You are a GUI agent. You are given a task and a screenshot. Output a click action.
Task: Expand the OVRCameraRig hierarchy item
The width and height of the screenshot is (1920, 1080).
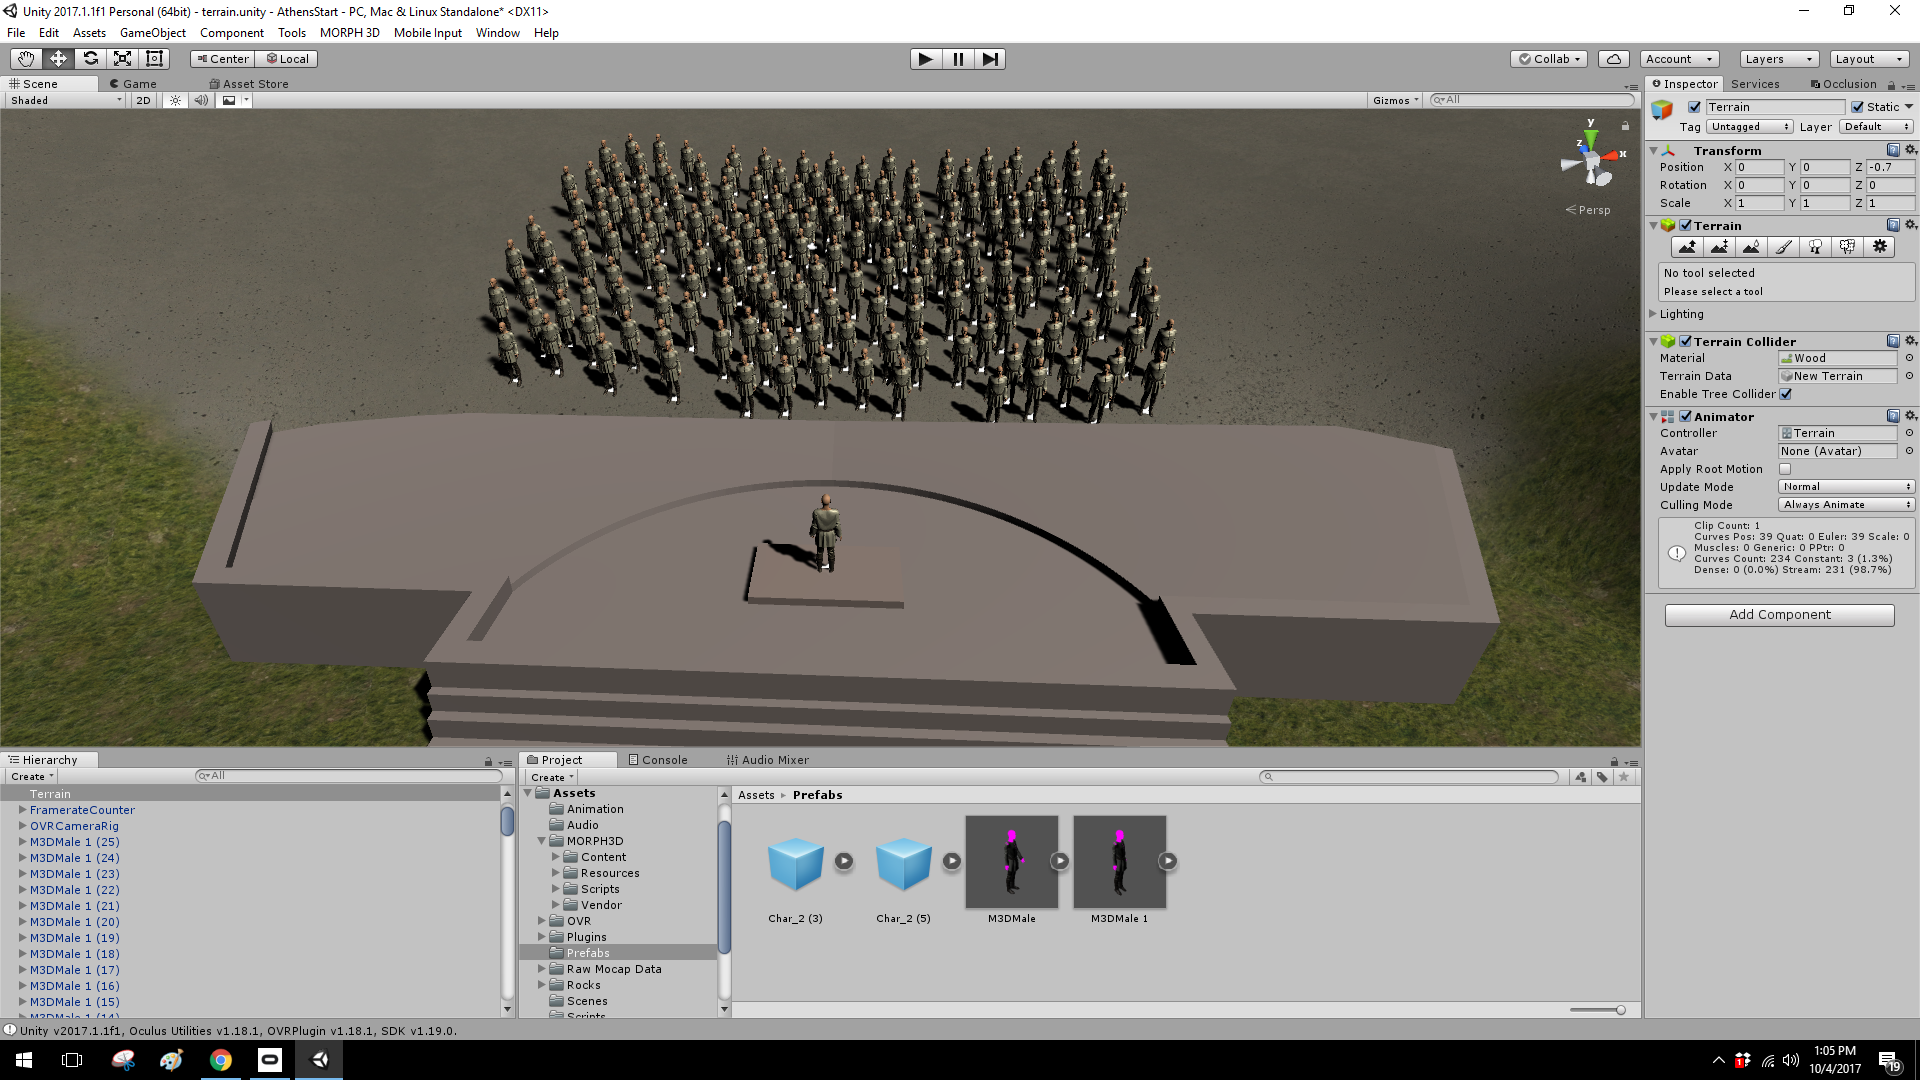pos(22,826)
